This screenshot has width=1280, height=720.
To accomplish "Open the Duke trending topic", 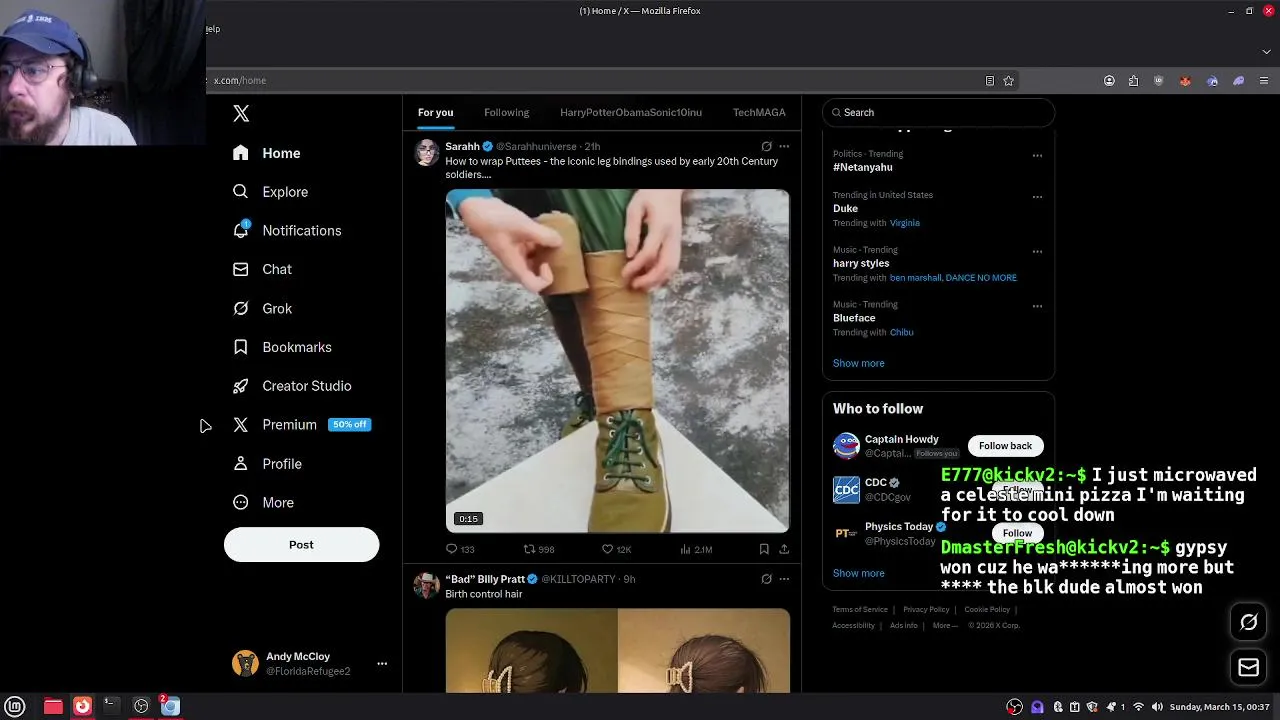I will click(845, 208).
